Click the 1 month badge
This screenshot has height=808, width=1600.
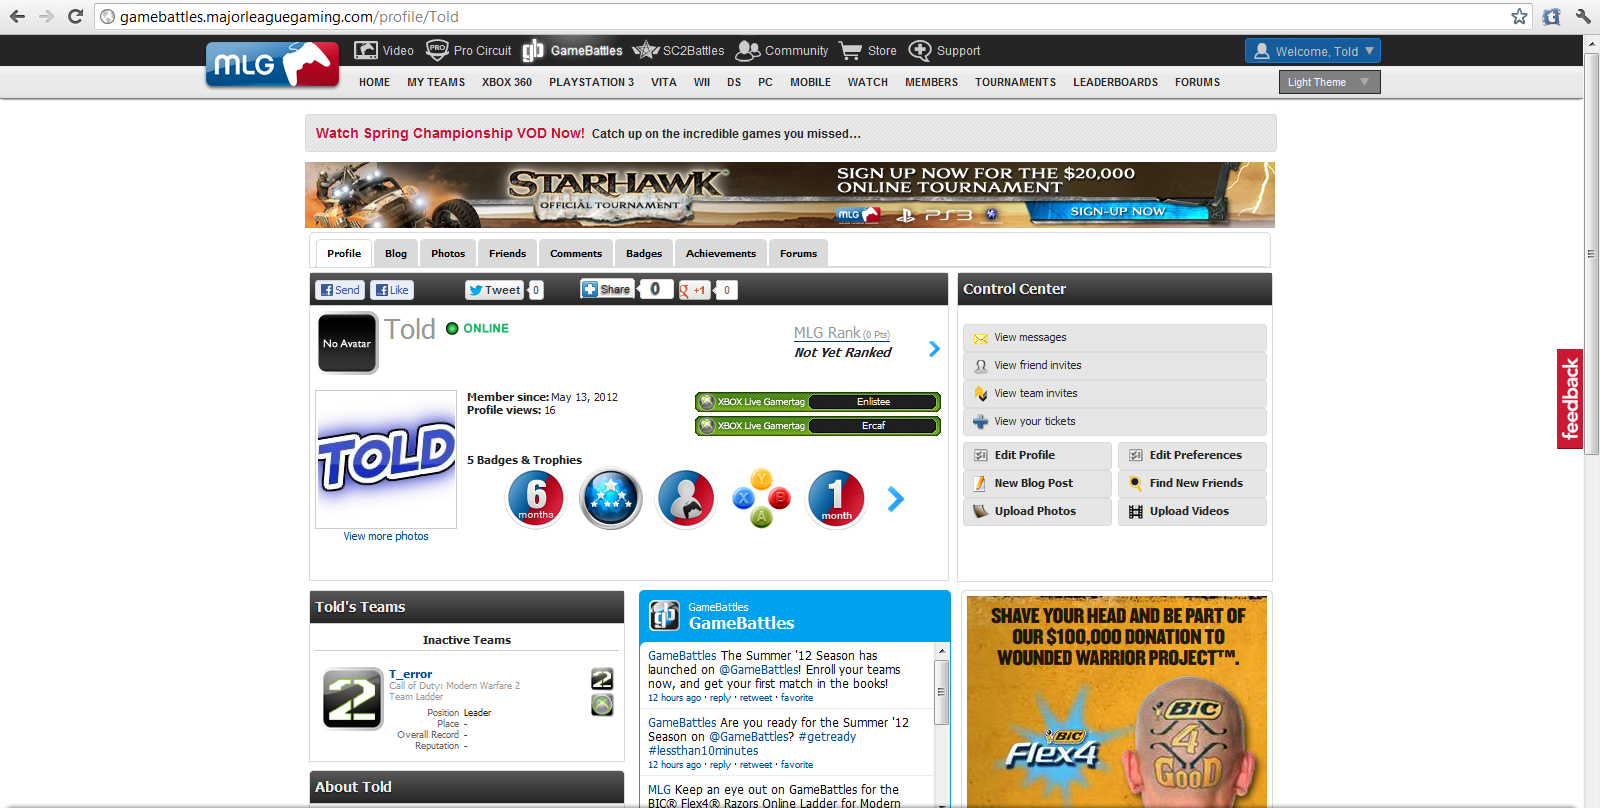point(836,498)
